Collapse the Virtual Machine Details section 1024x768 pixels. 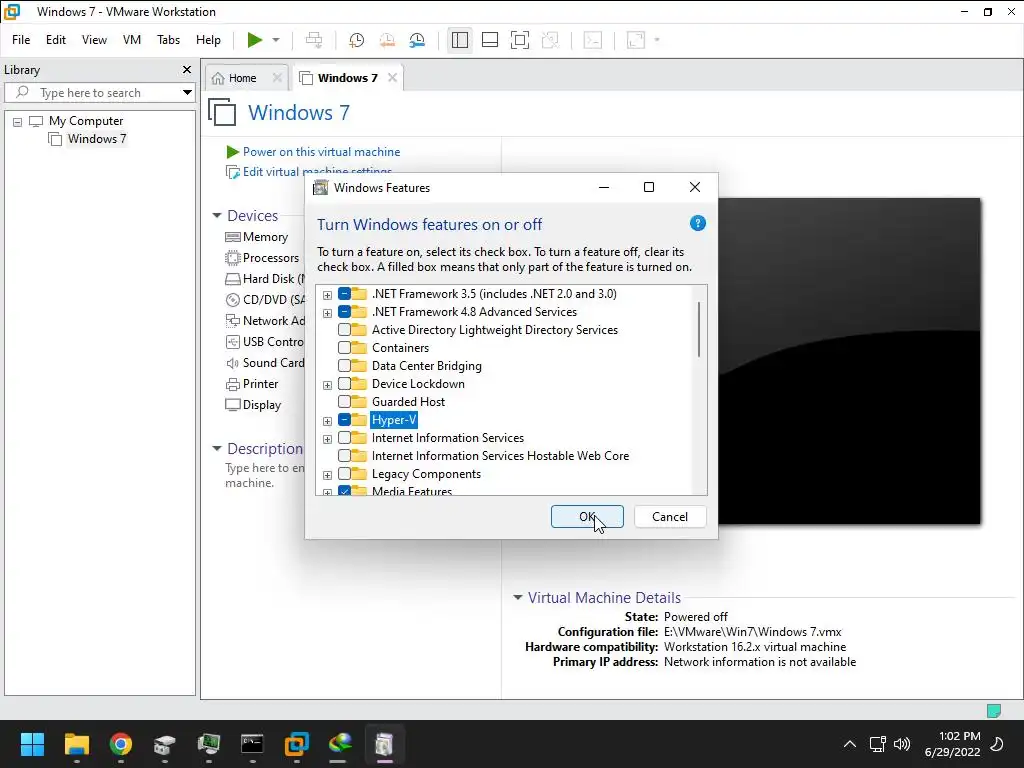518,598
